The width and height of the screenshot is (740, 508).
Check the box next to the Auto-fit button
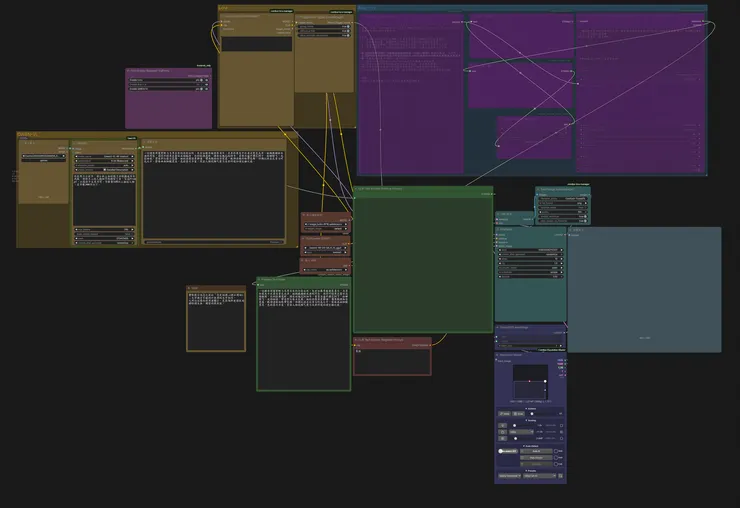[556, 451]
